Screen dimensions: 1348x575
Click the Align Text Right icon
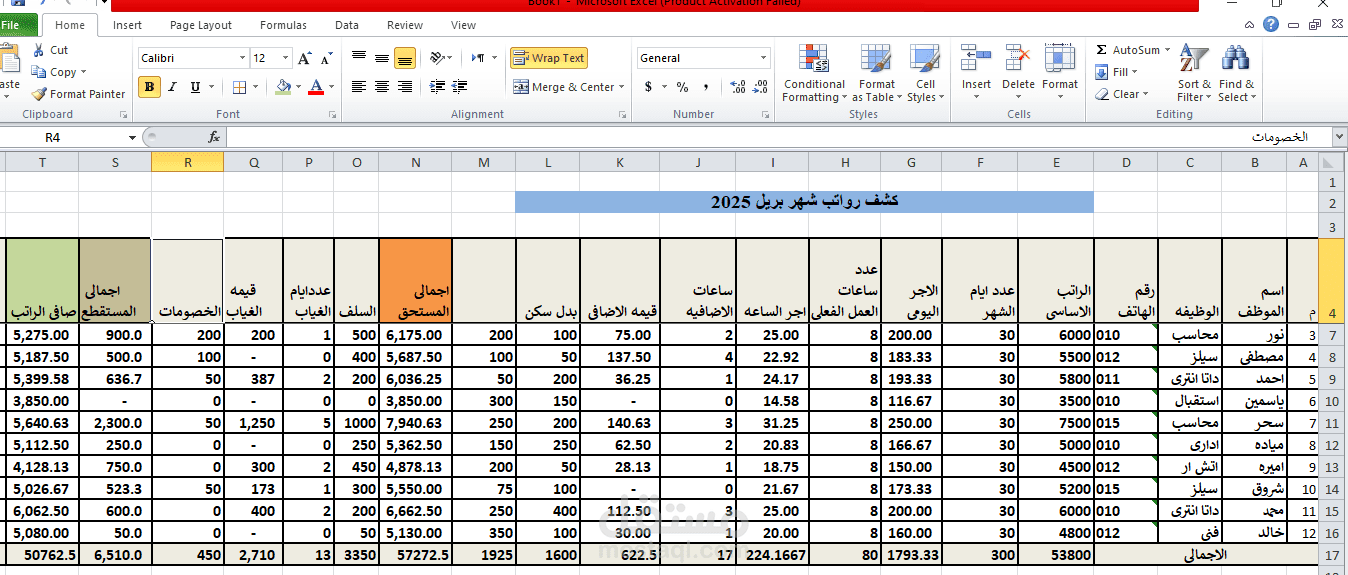pos(404,87)
